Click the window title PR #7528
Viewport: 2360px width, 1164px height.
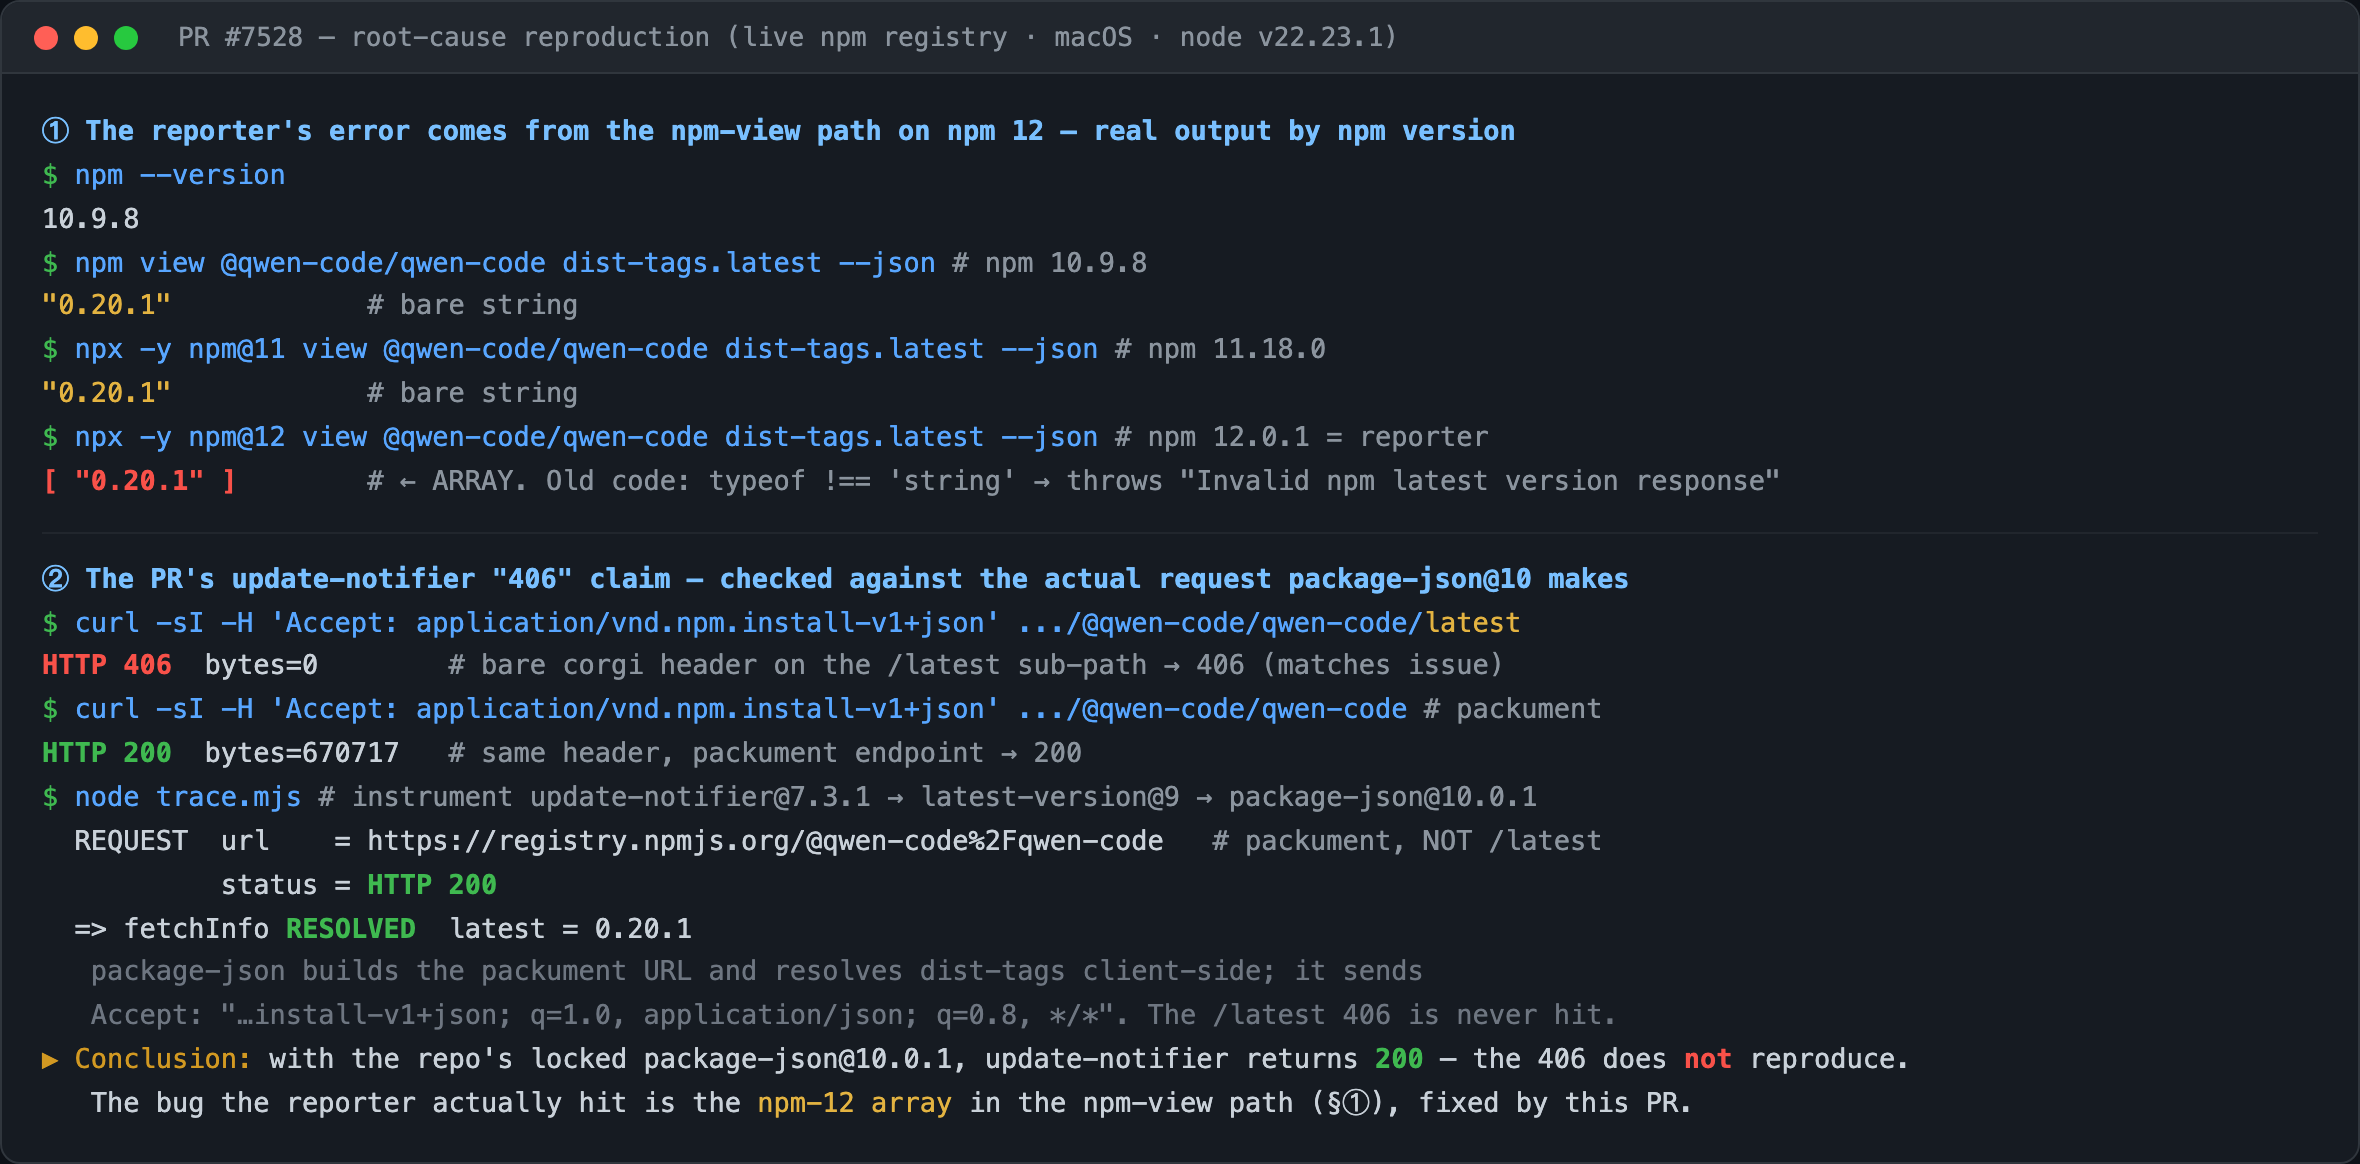(x=240, y=37)
